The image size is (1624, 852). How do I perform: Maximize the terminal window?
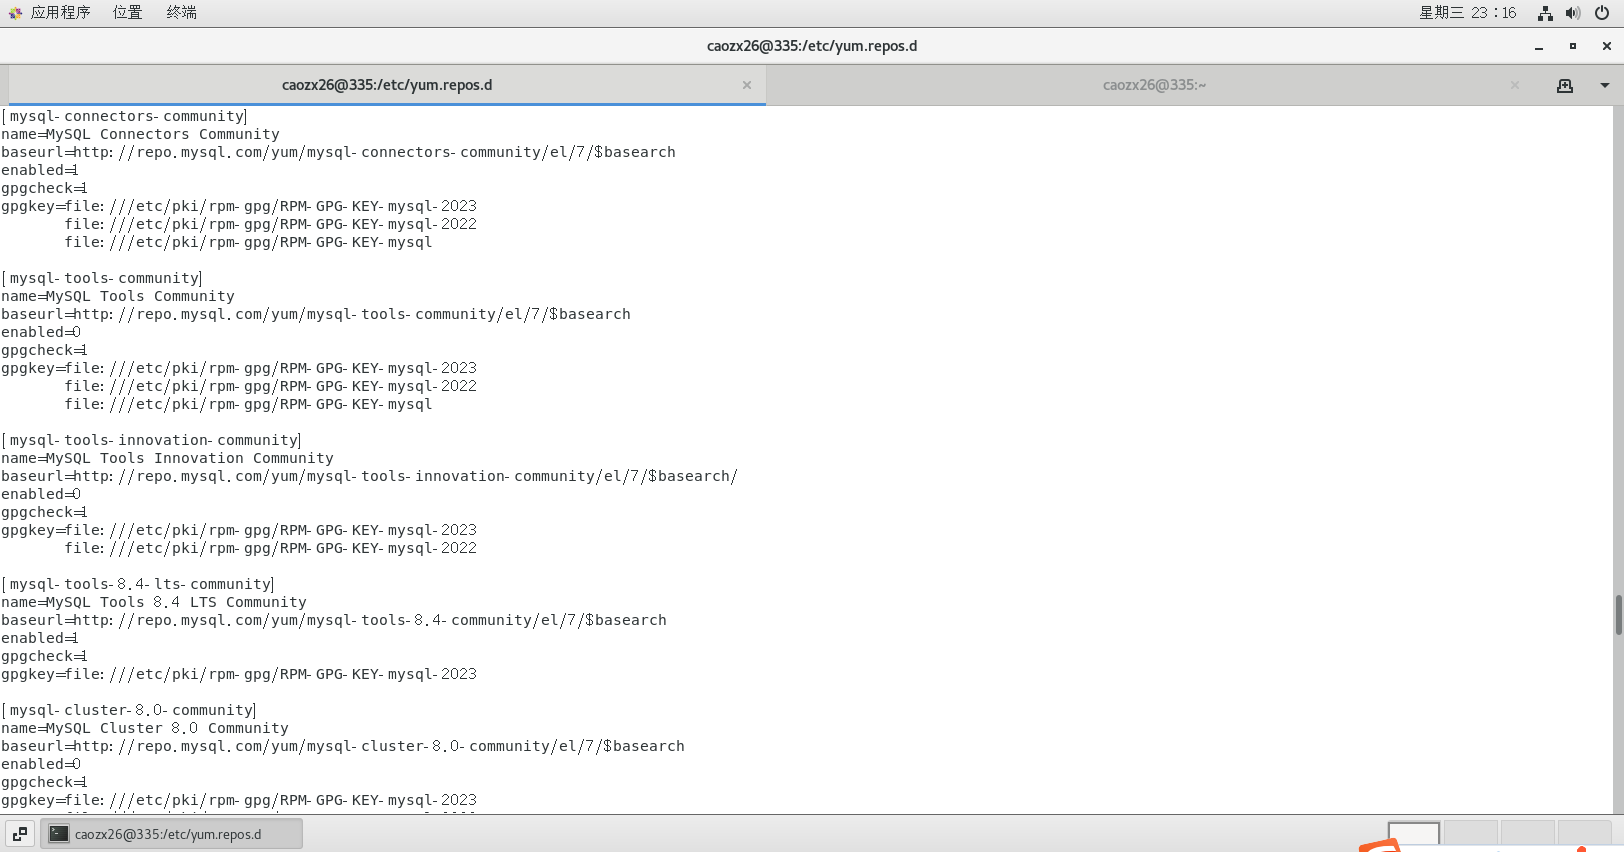(1573, 46)
